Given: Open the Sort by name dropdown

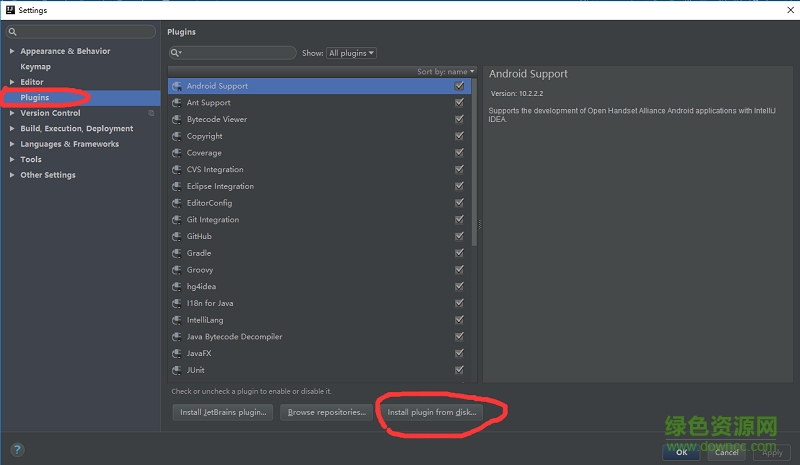Looking at the screenshot, I should (x=445, y=71).
